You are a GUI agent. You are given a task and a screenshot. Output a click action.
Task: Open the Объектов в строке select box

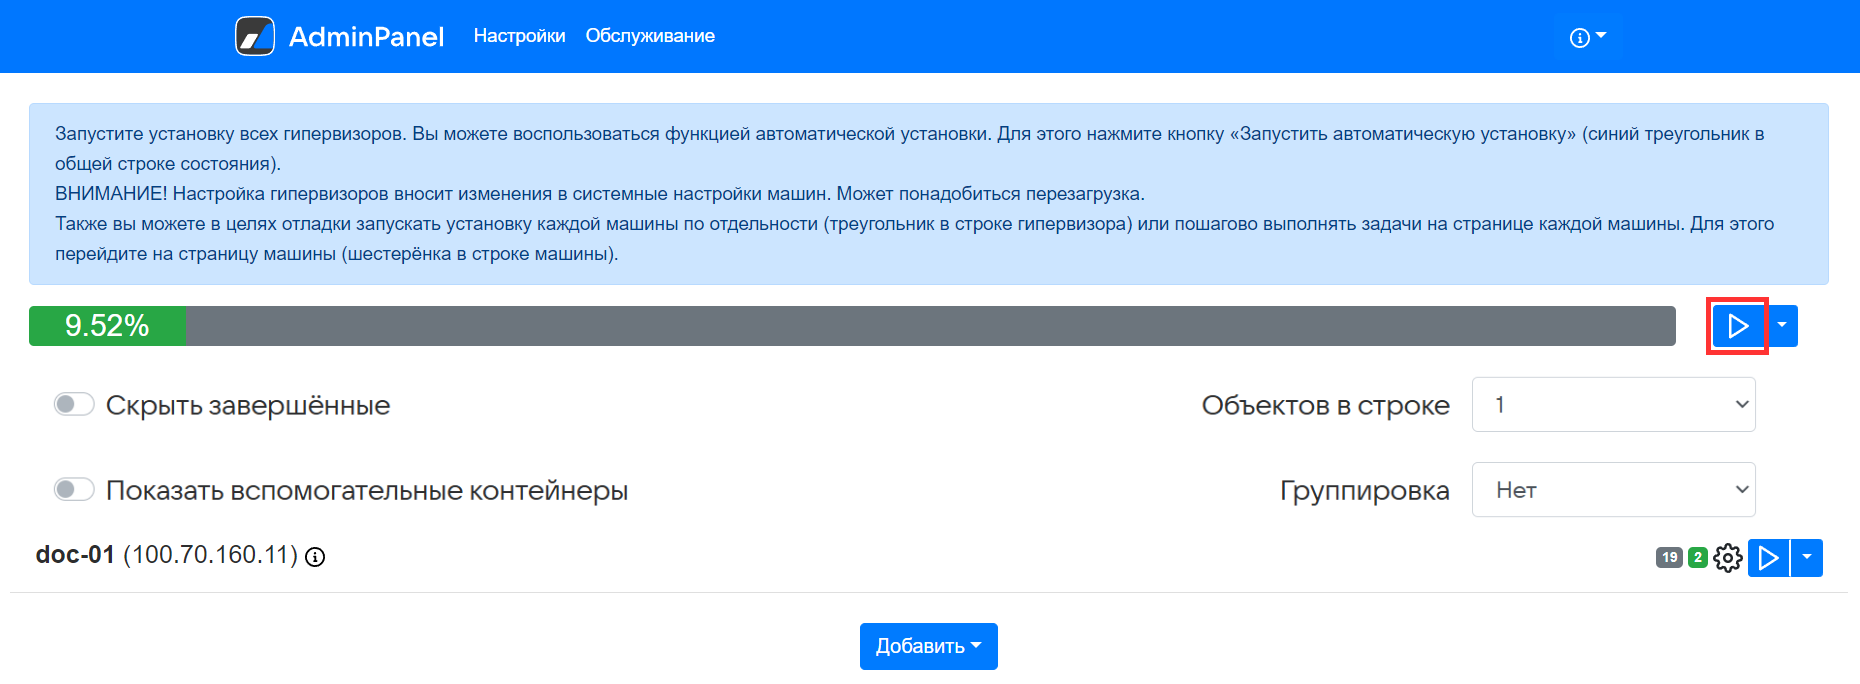(x=1613, y=405)
